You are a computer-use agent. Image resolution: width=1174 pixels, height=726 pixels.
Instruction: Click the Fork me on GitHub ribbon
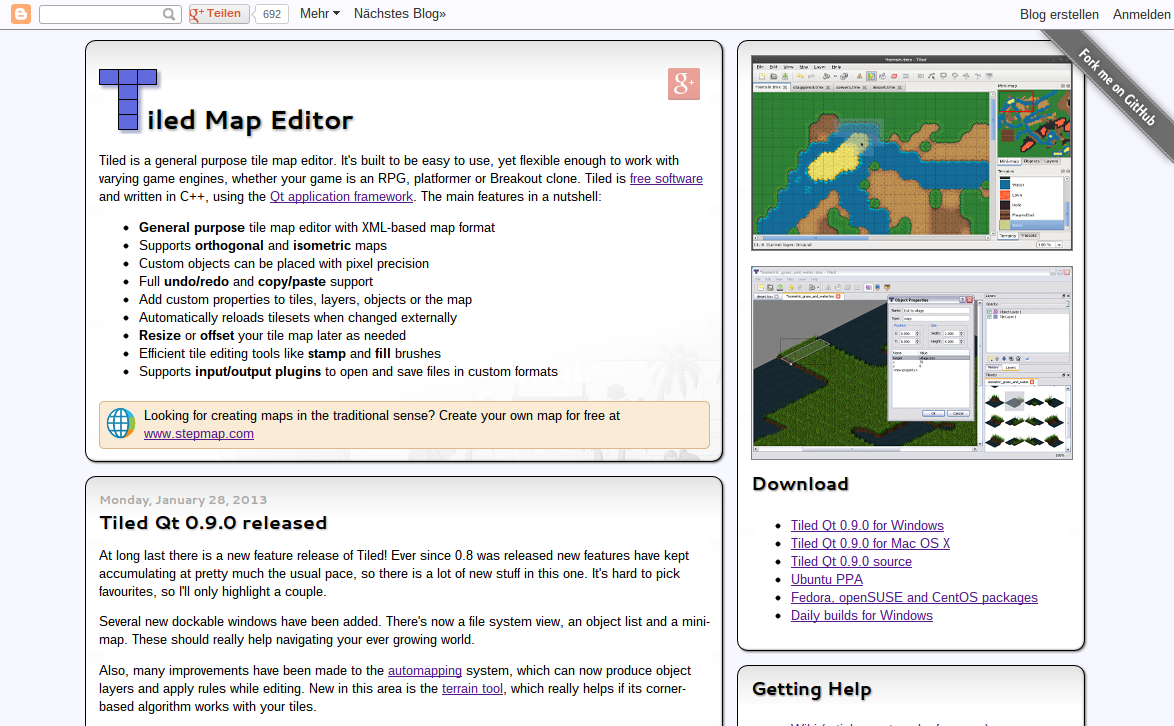1117,86
